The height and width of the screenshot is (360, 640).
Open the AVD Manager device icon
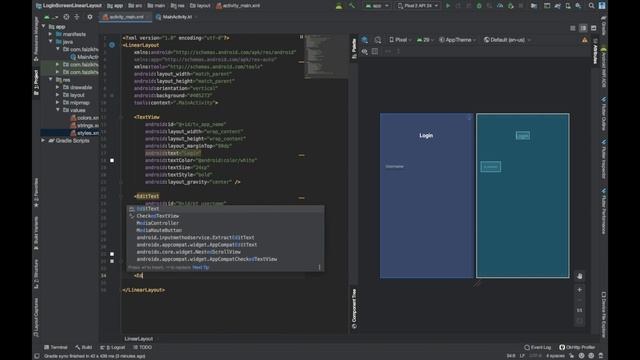point(568,6)
